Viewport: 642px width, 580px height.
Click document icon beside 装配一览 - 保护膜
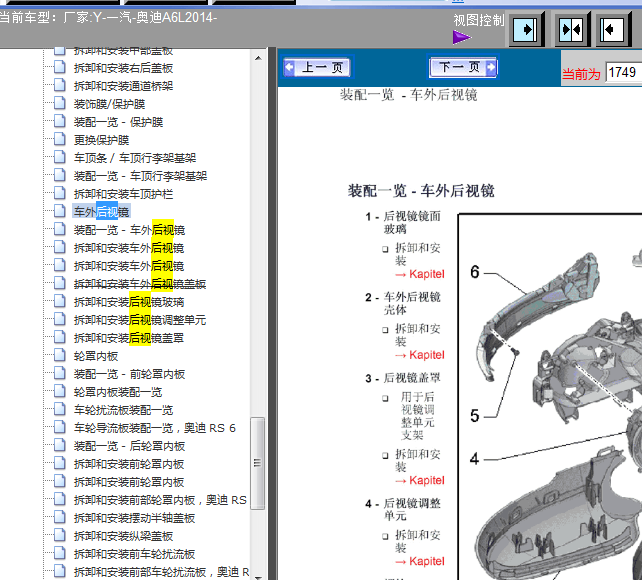tap(60, 121)
